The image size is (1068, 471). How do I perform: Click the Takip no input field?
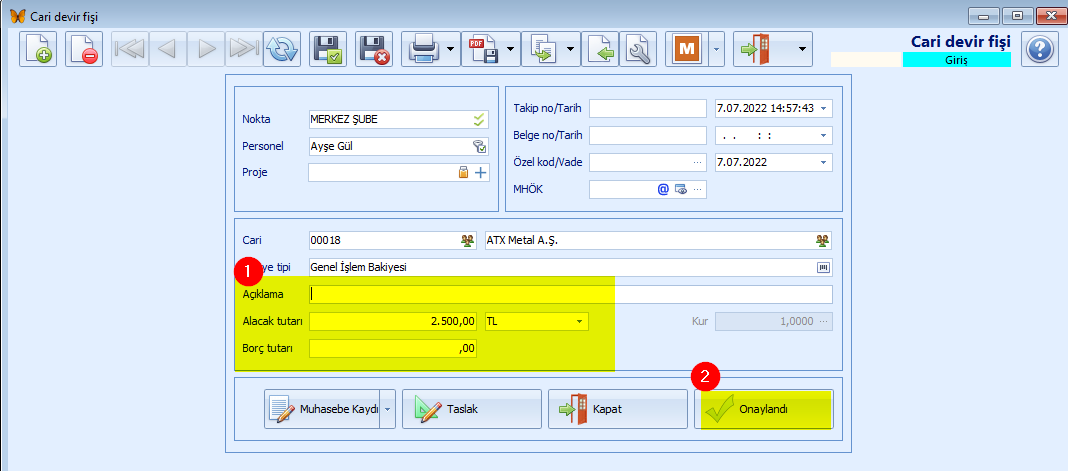[x=648, y=108]
